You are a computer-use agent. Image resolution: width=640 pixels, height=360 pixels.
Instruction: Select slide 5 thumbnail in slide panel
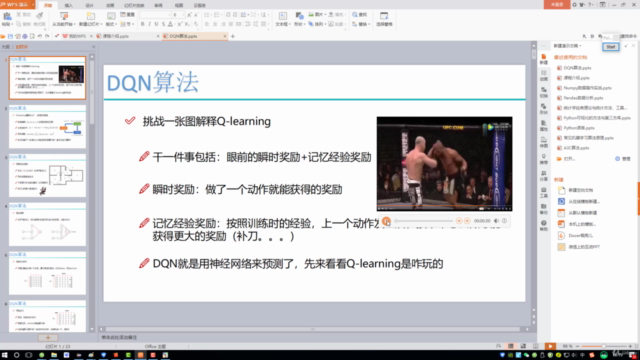point(47,273)
